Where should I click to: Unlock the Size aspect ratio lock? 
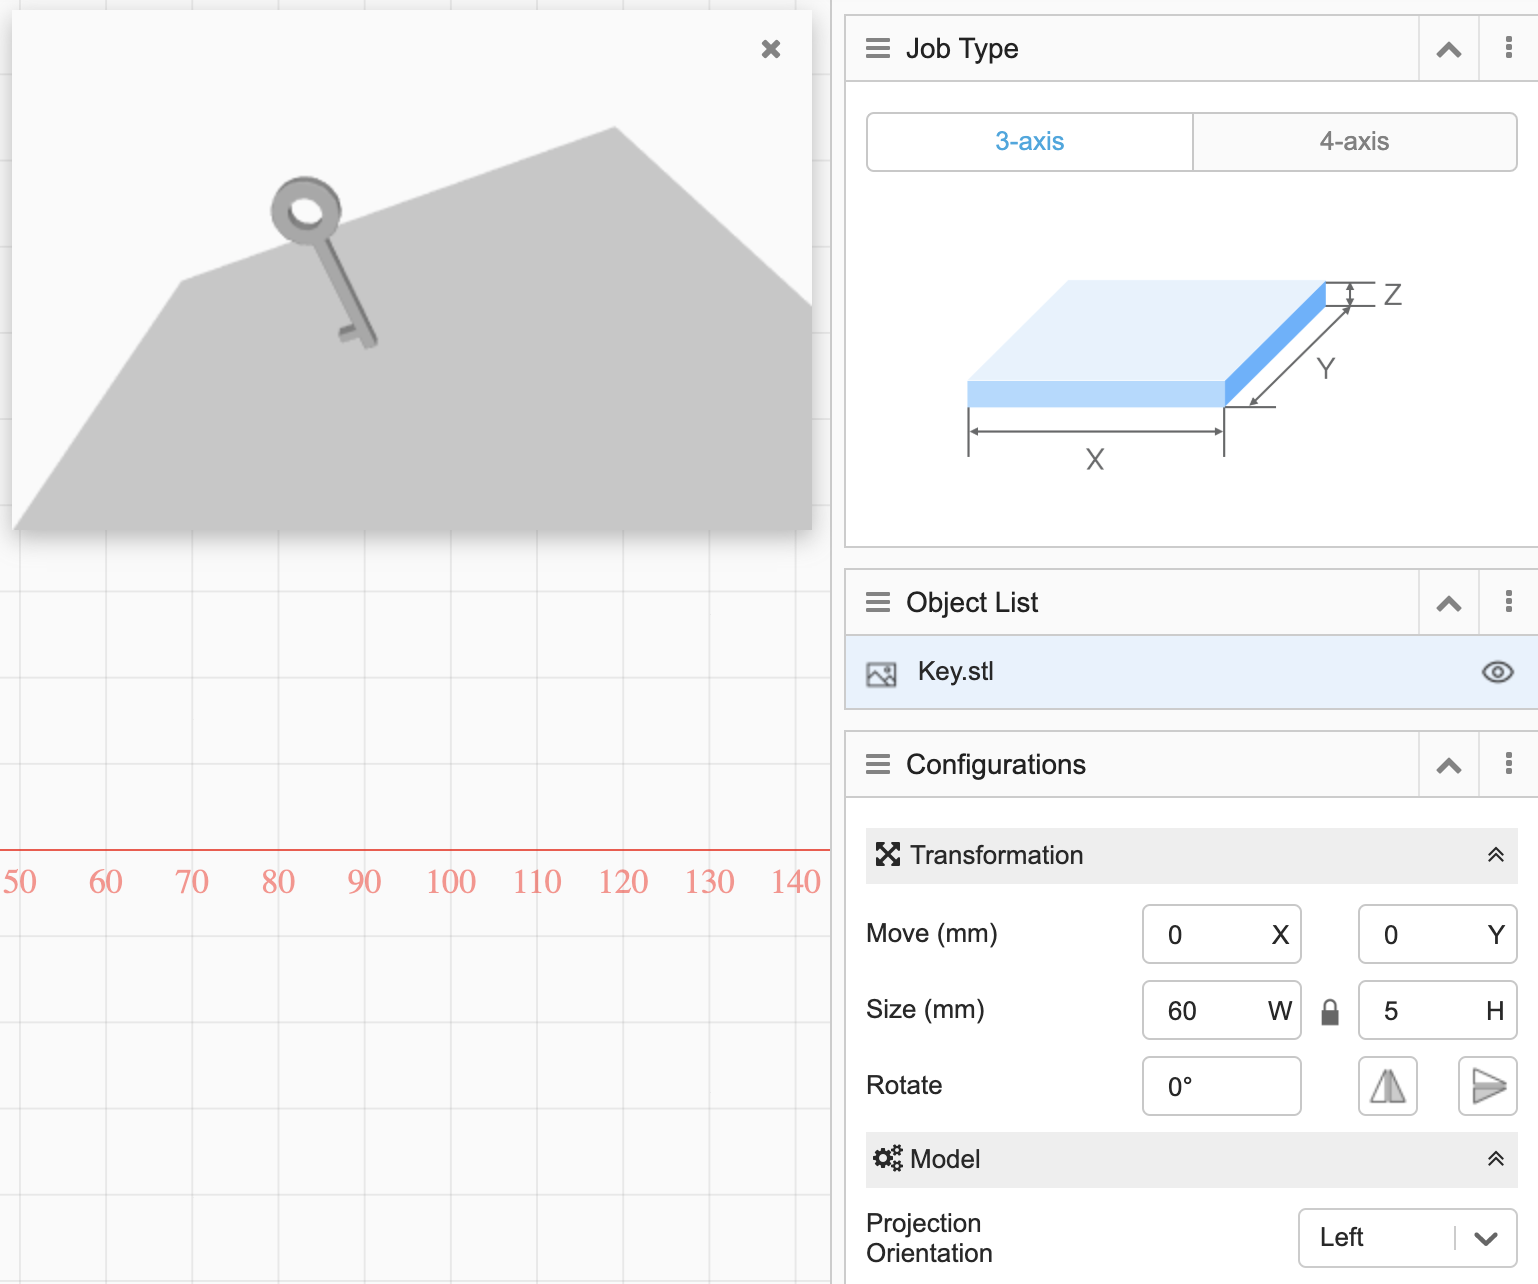coord(1330,1011)
